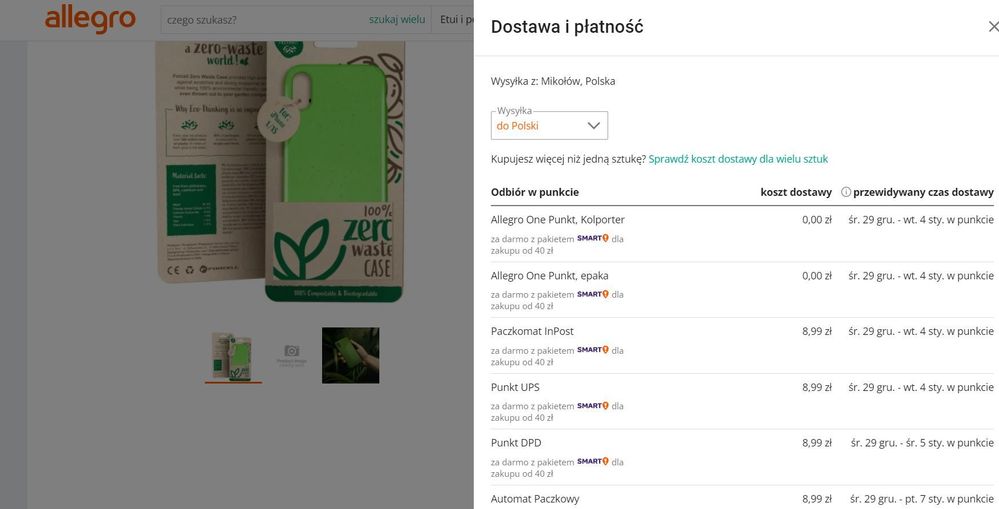Select first thumbnail of packaged green case
Screen dimensions: 999x509
[x=233, y=354]
